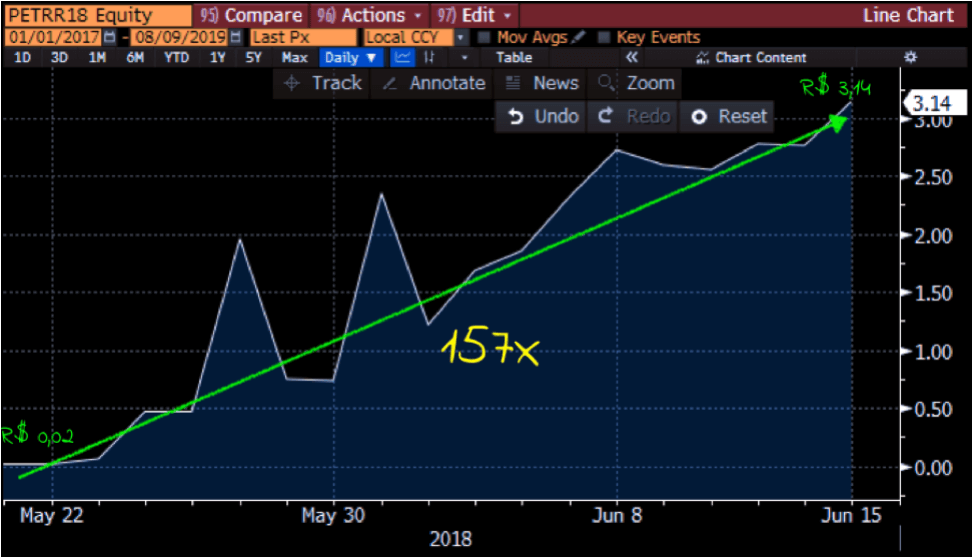Toggle the Key Events checkbox

[x=604, y=37]
